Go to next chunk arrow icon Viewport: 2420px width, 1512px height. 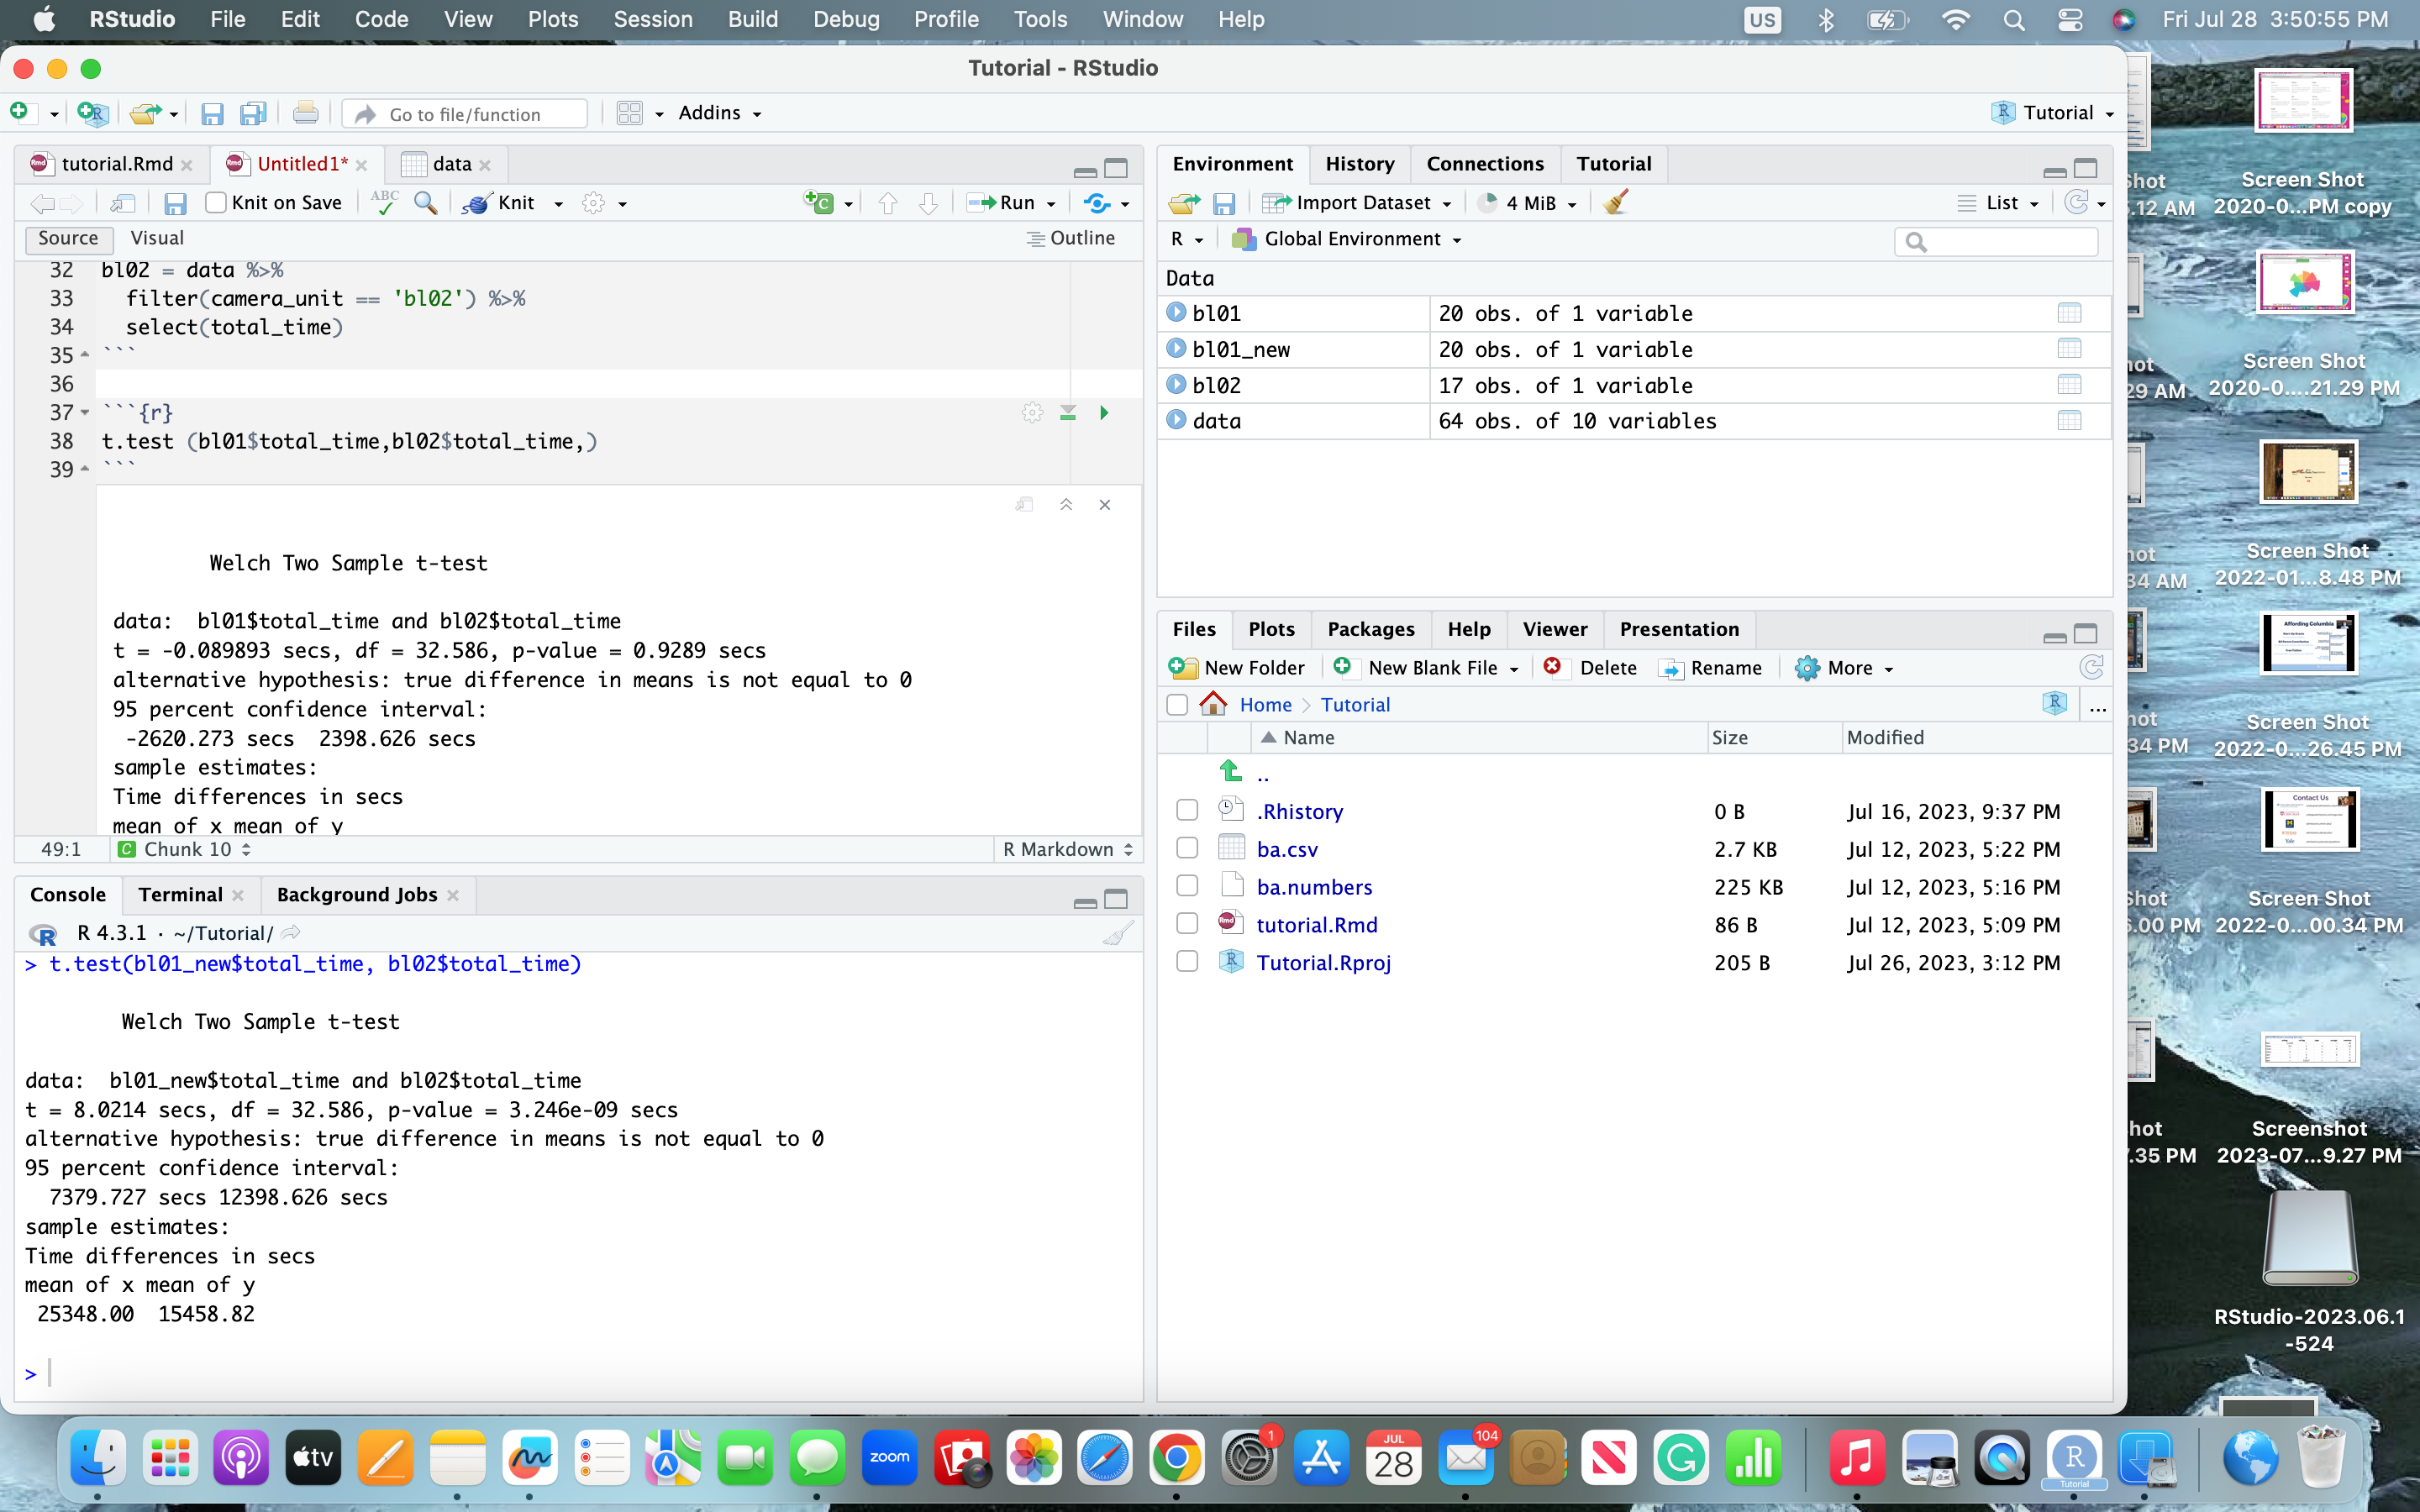(x=928, y=203)
